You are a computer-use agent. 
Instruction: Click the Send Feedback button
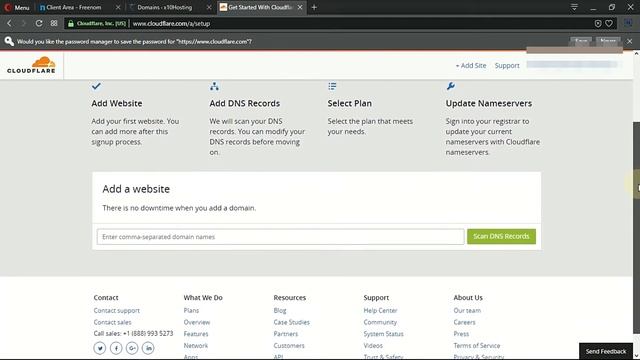(606, 351)
